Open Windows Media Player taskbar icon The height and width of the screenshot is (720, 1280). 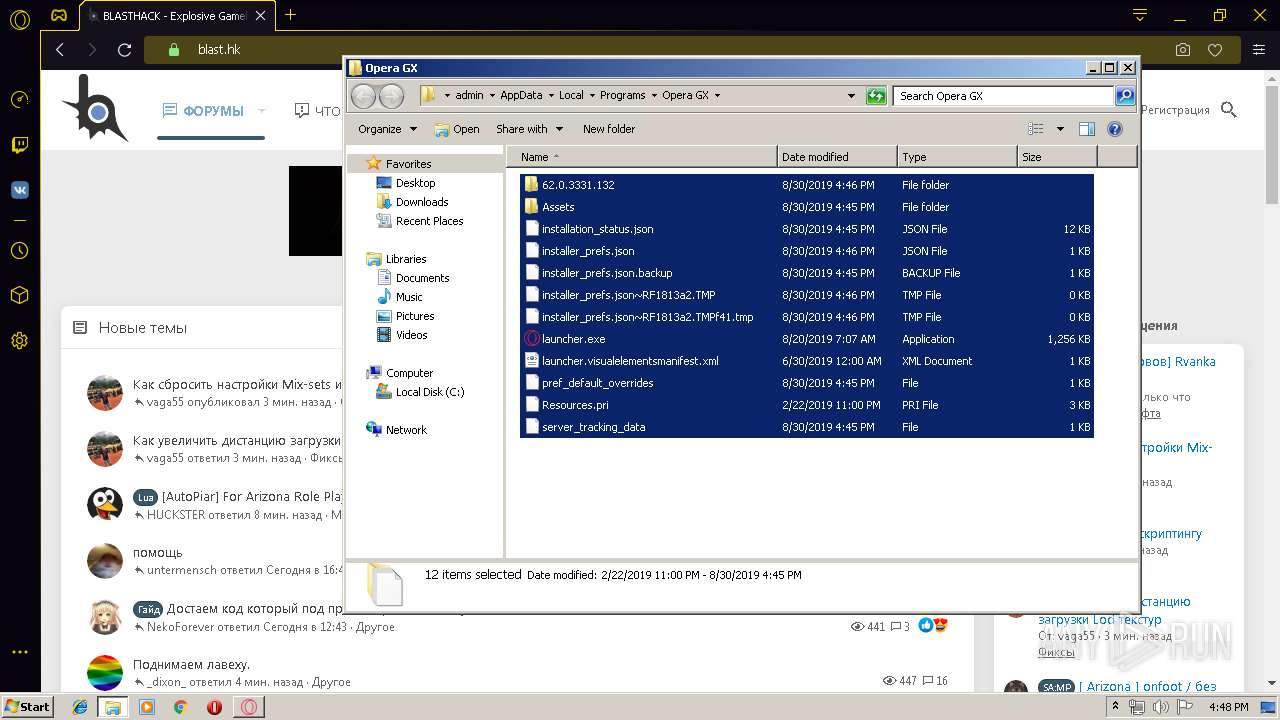coord(147,707)
